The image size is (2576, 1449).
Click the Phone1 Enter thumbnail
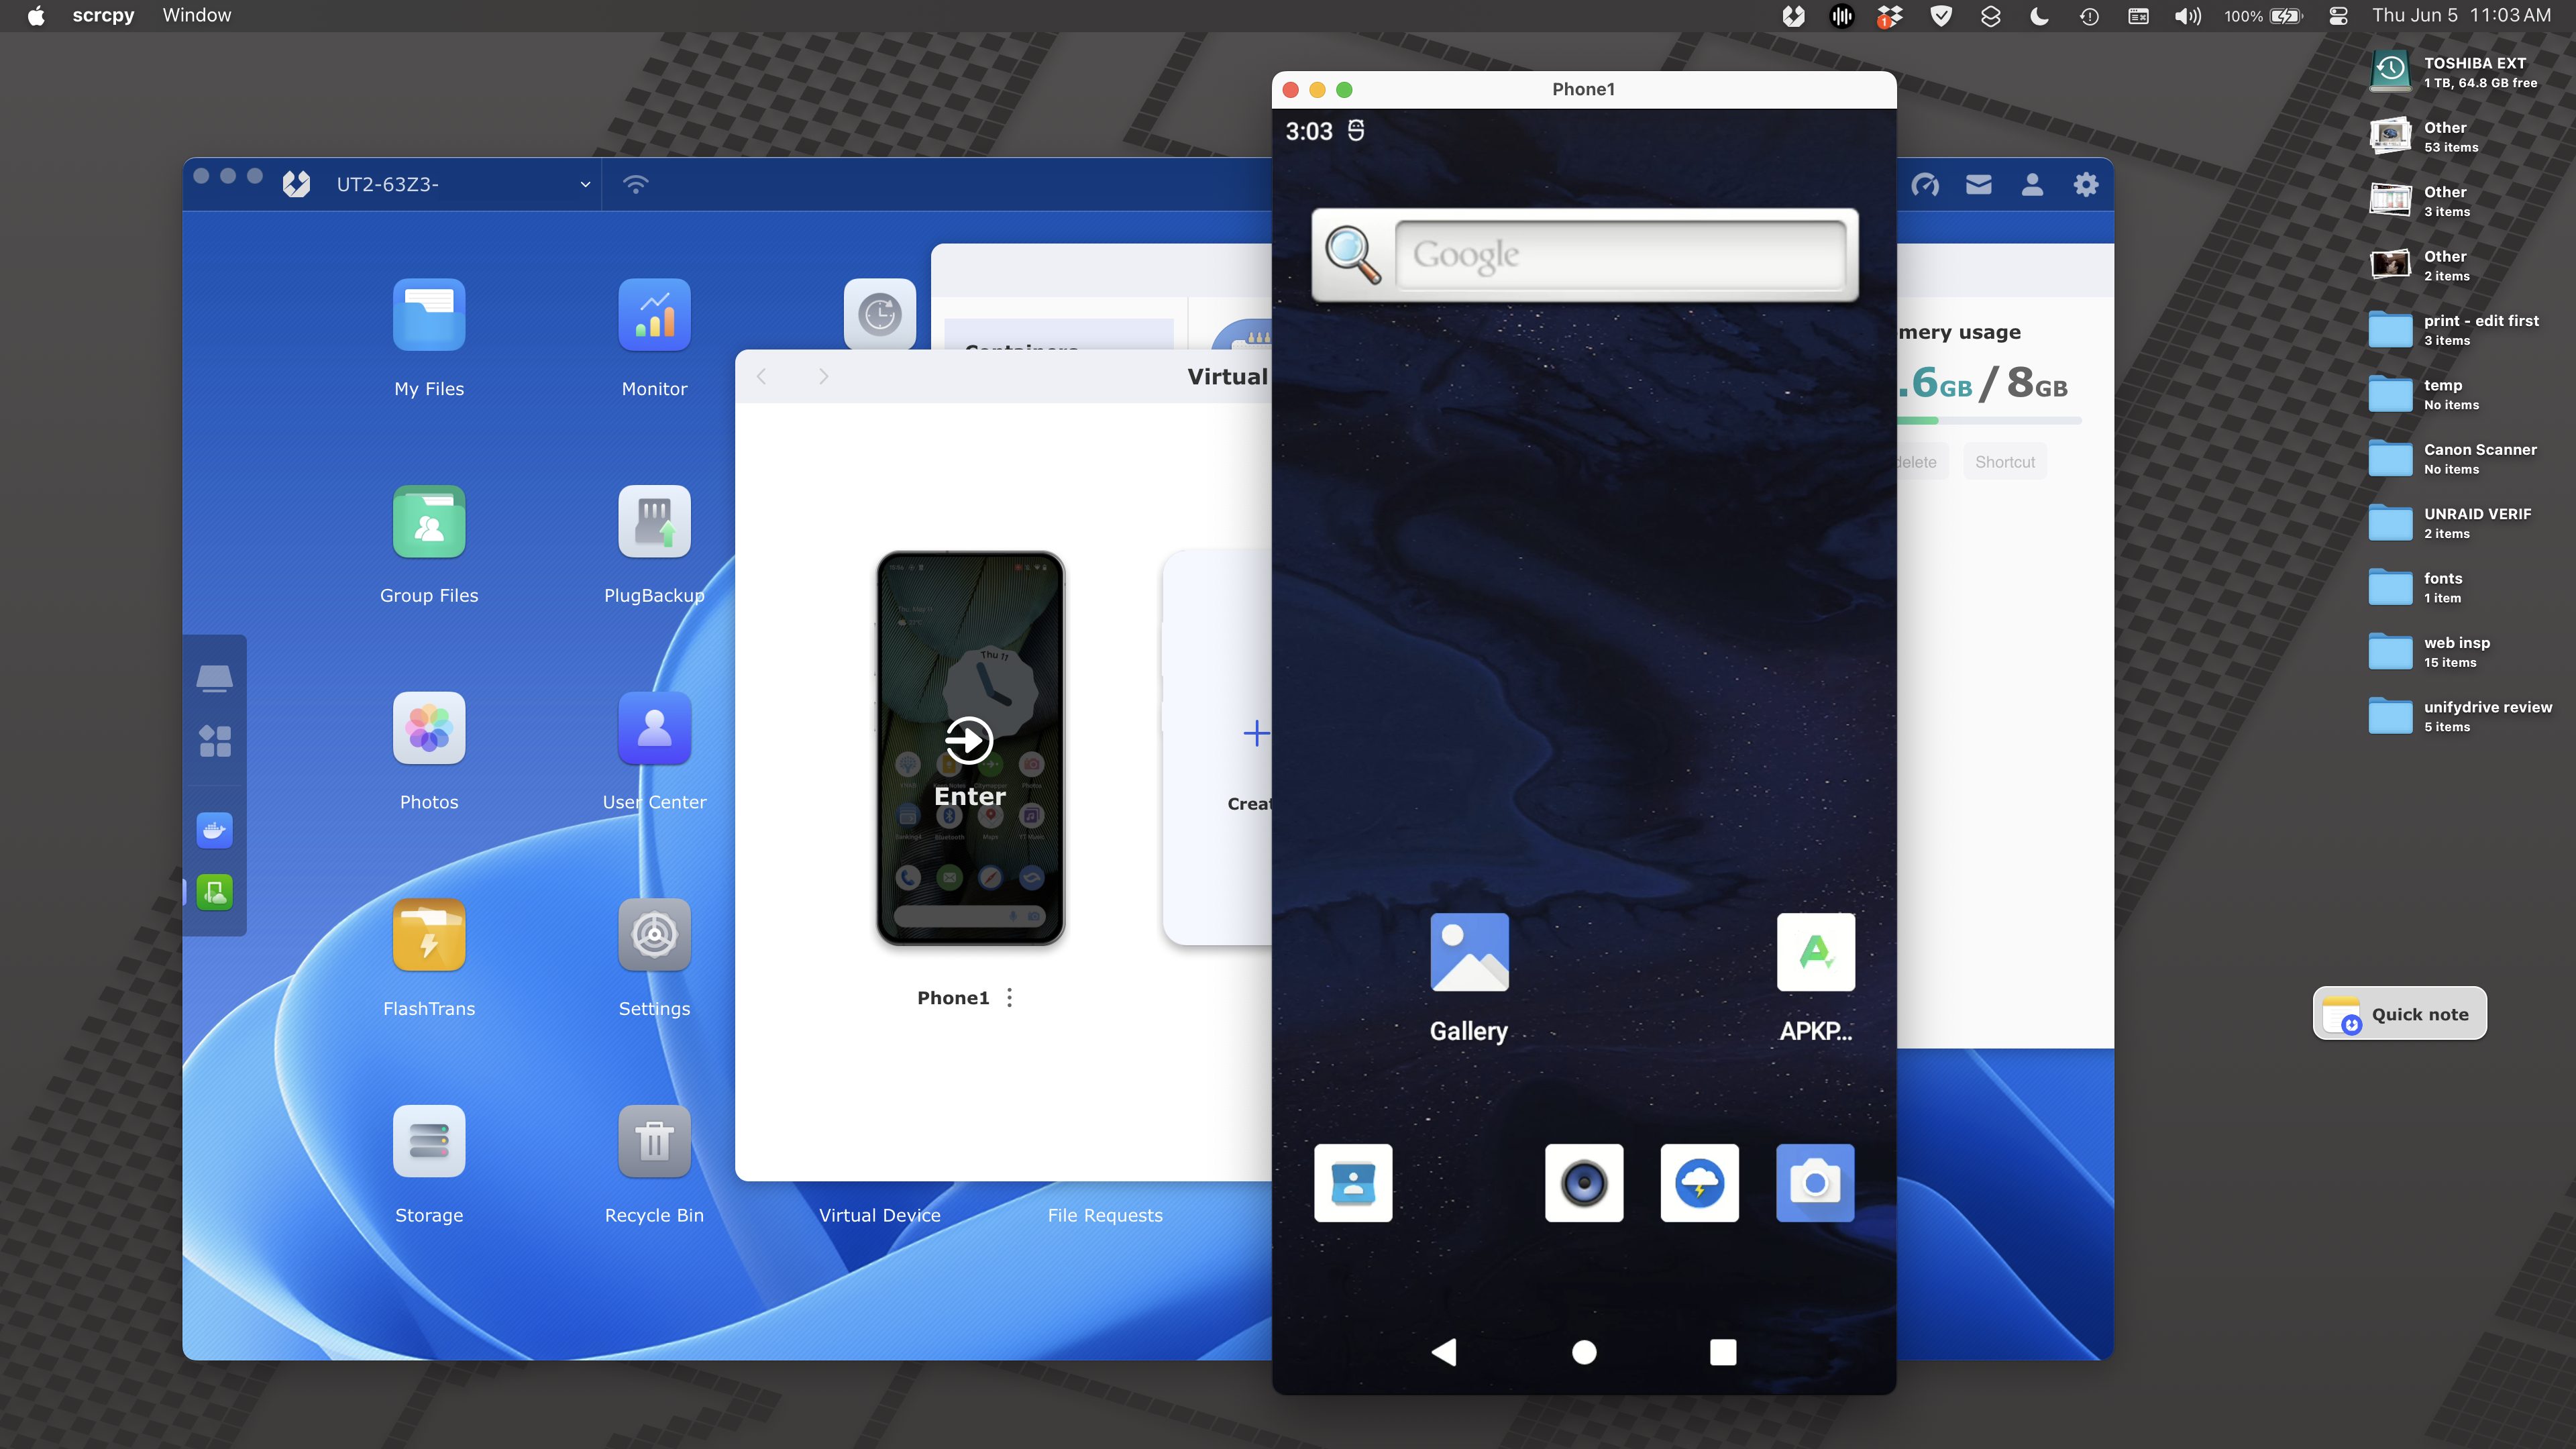click(x=970, y=748)
